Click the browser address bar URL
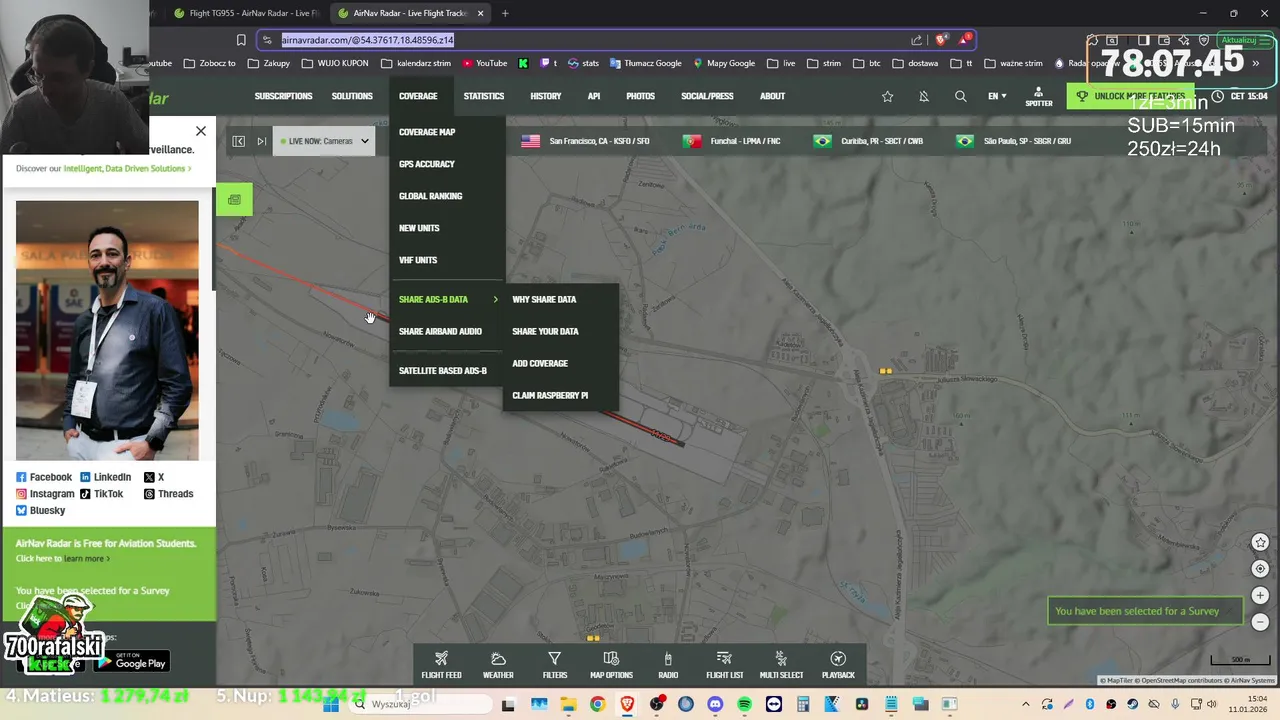This screenshot has width=1280, height=720. 368,40
